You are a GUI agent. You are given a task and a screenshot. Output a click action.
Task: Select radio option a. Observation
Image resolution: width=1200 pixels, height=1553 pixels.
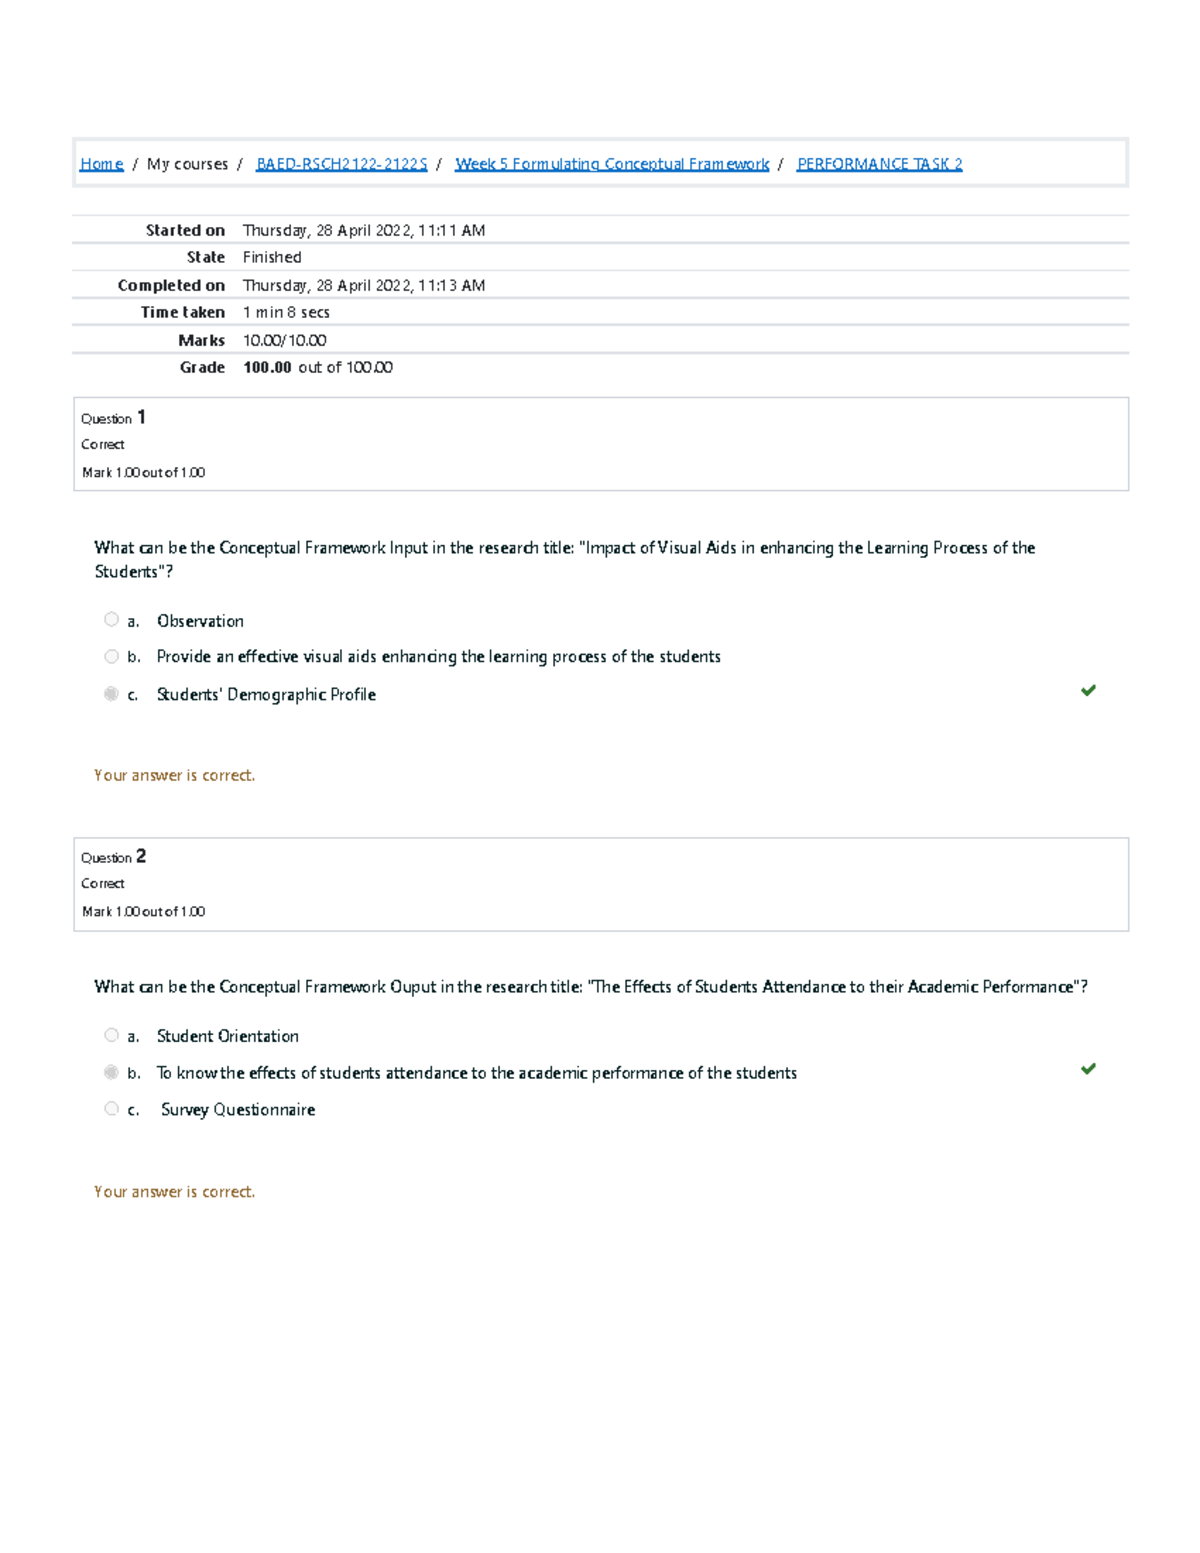coord(111,619)
